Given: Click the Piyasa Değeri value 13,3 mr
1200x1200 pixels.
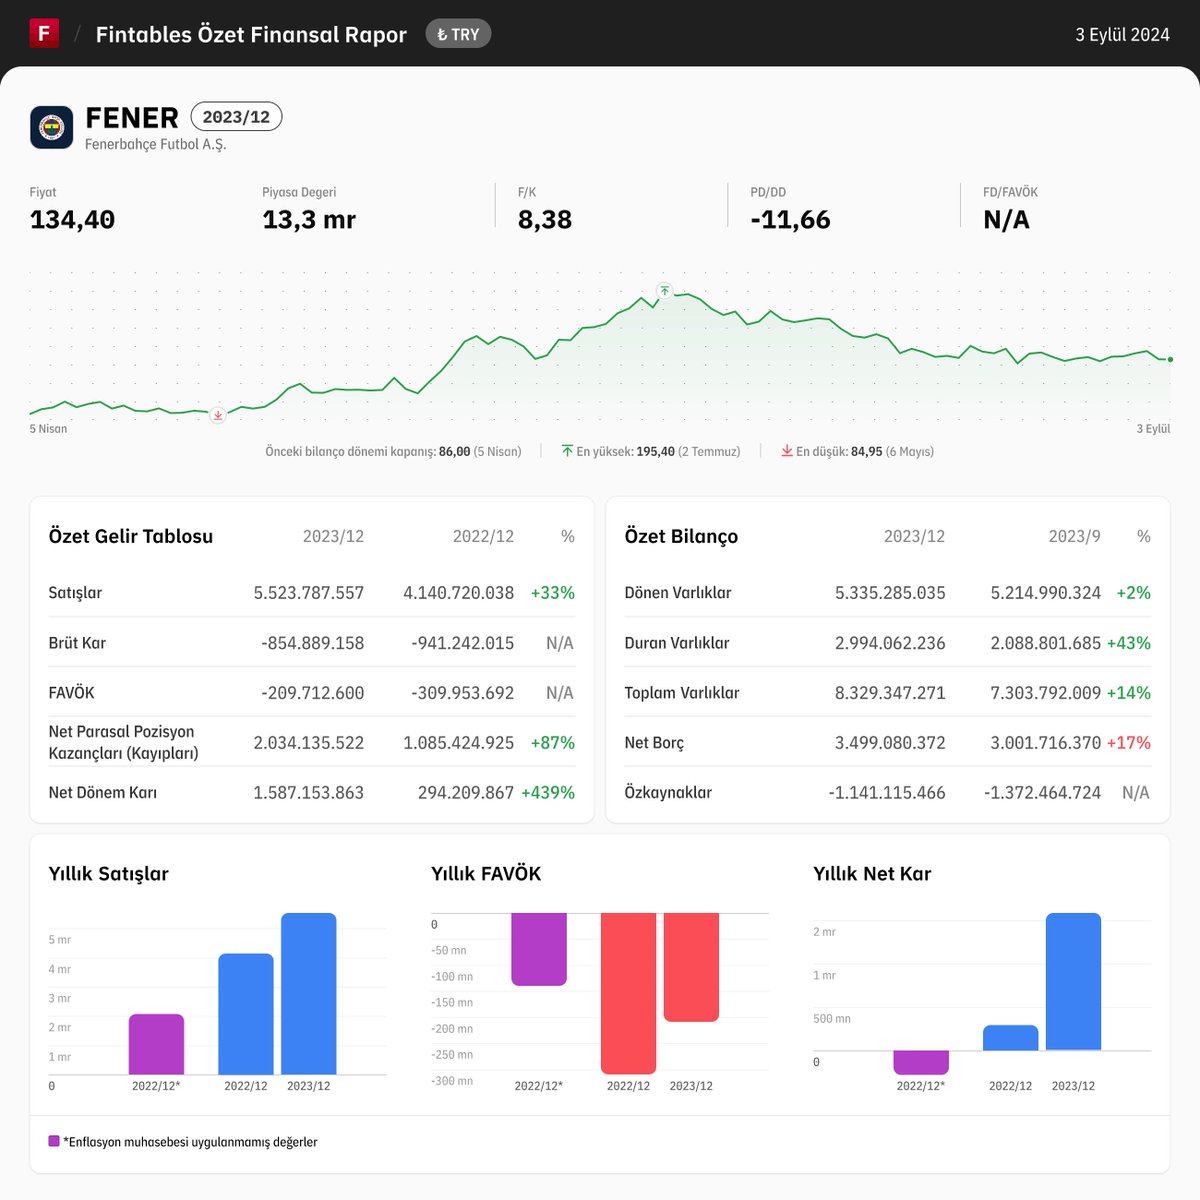Looking at the screenshot, I should pos(309,219).
